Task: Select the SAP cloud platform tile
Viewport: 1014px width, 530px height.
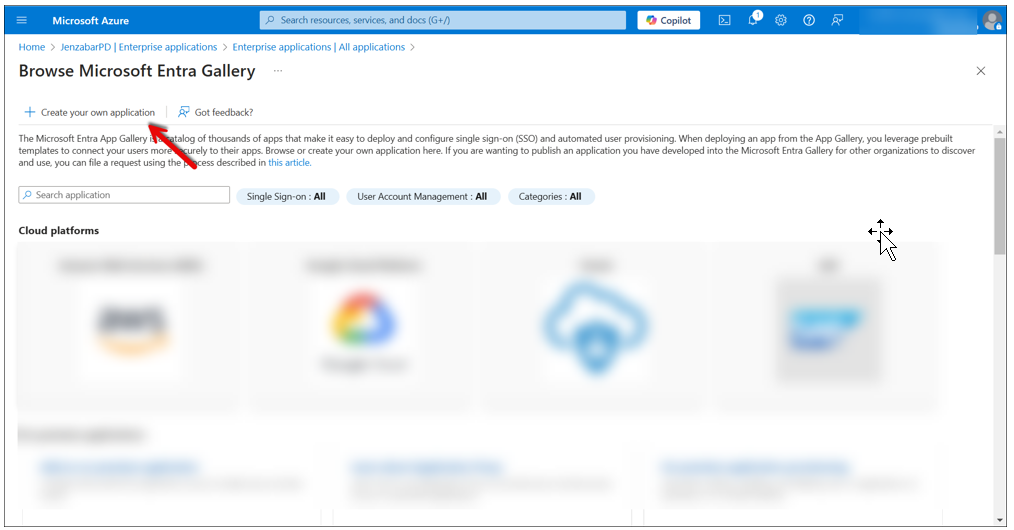Action: point(828,326)
